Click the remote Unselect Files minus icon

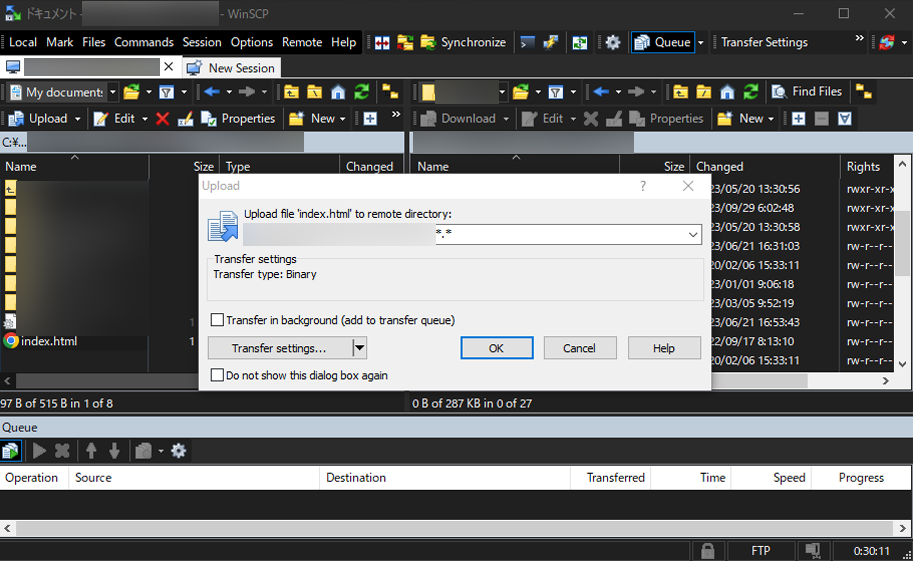tap(822, 119)
